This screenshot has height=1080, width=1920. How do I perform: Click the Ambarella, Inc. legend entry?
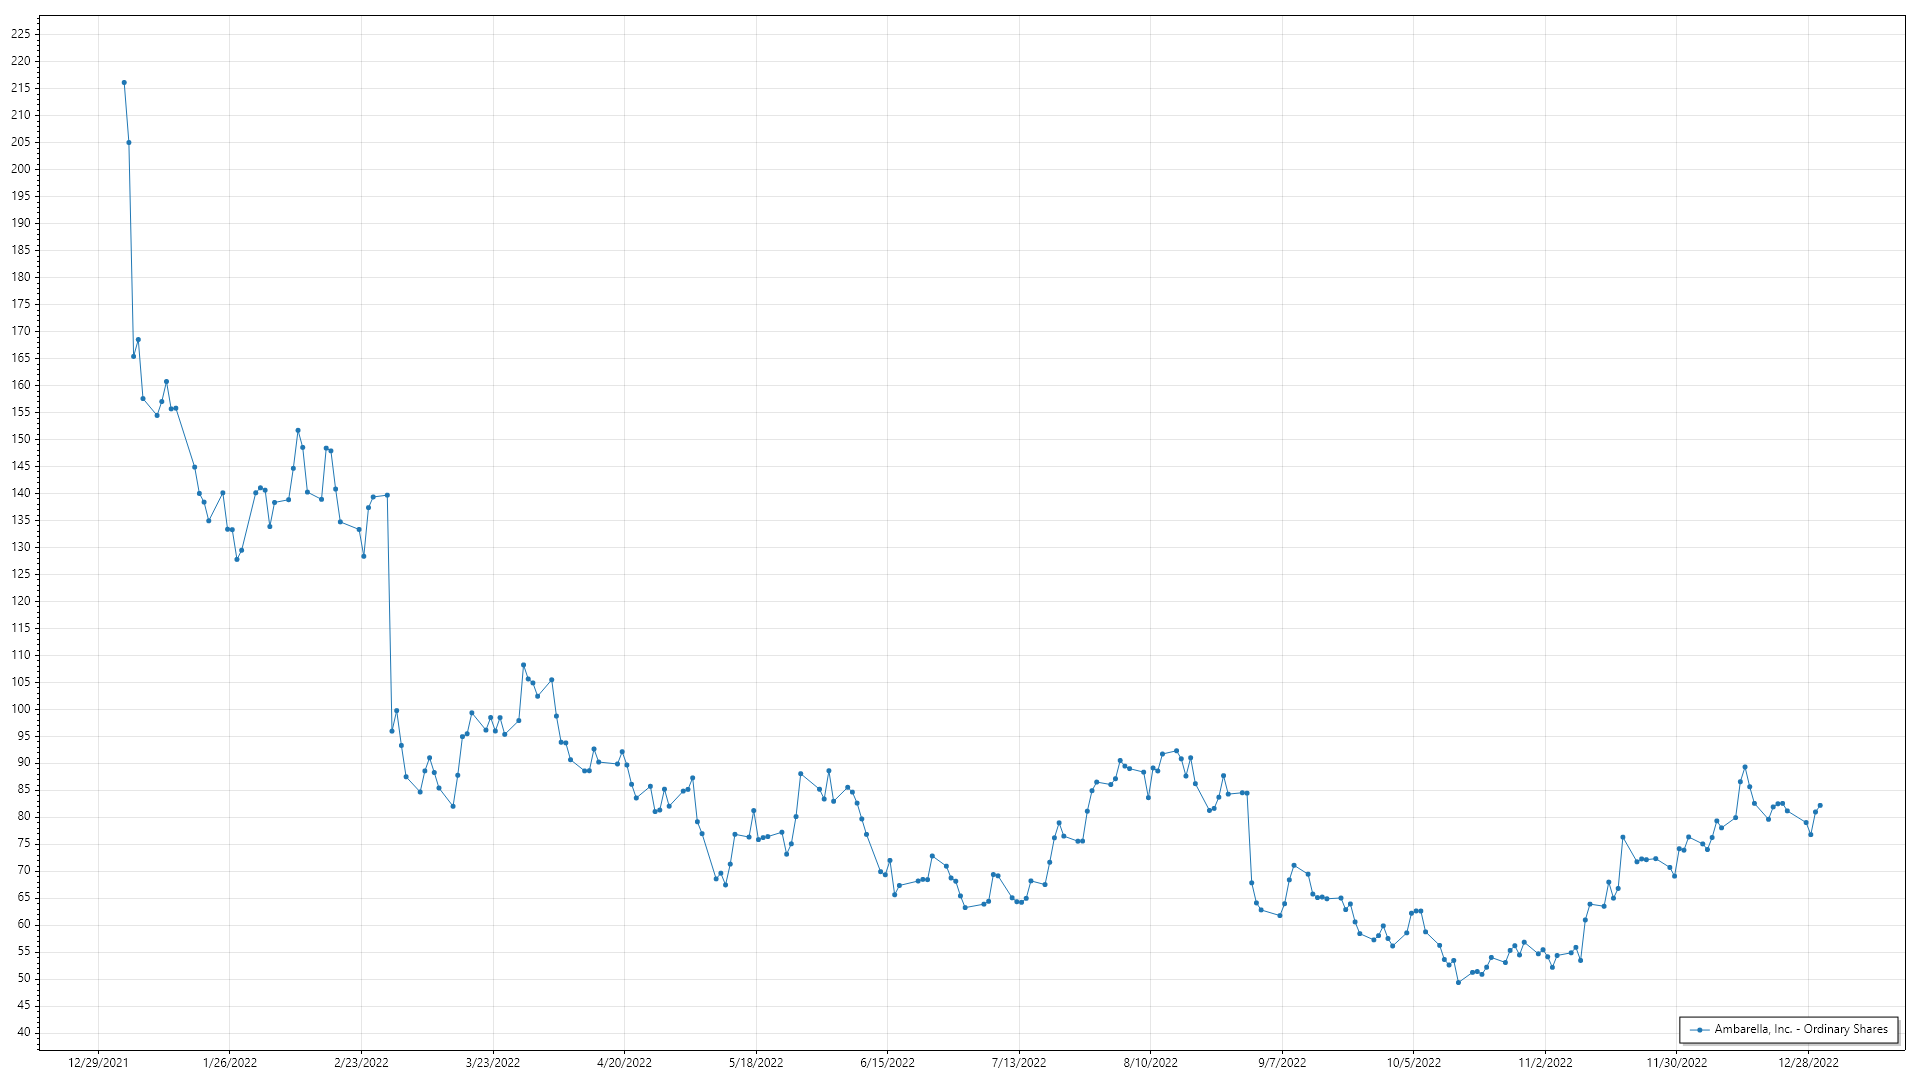tap(1800, 1029)
